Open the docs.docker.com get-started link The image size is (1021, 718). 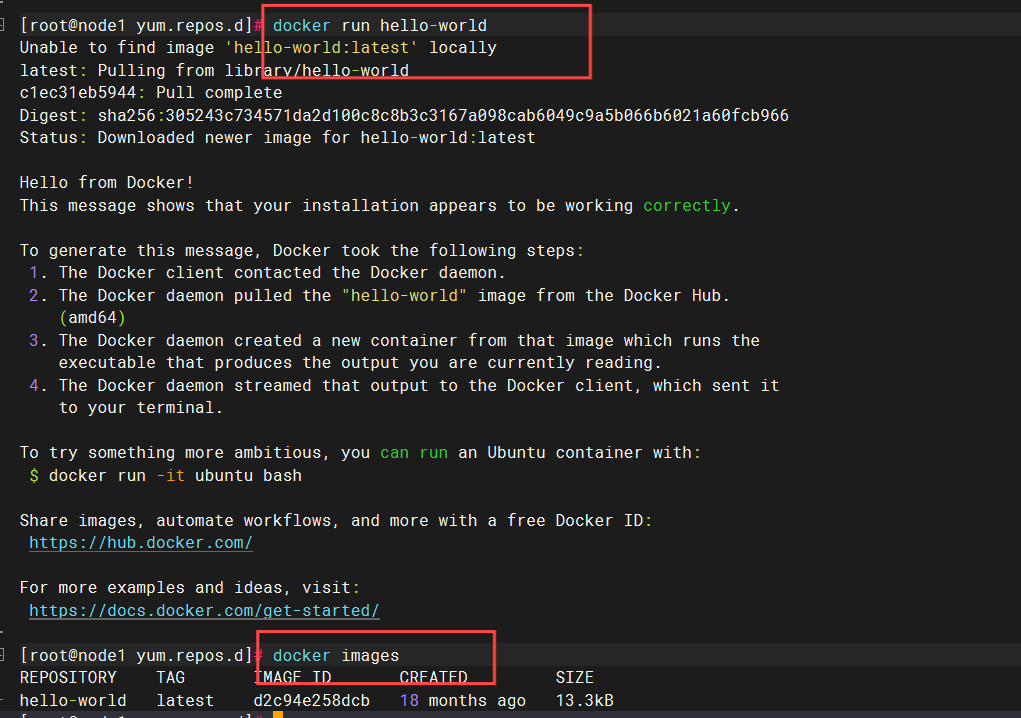point(204,610)
